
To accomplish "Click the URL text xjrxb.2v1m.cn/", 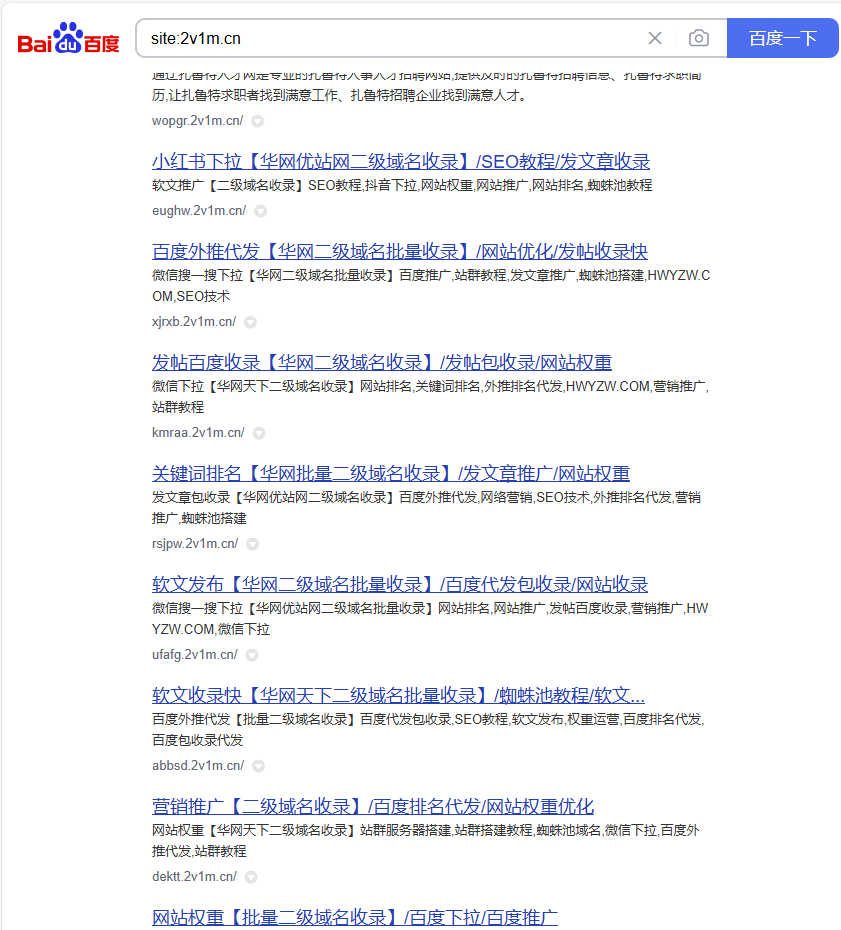I will [194, 322].
